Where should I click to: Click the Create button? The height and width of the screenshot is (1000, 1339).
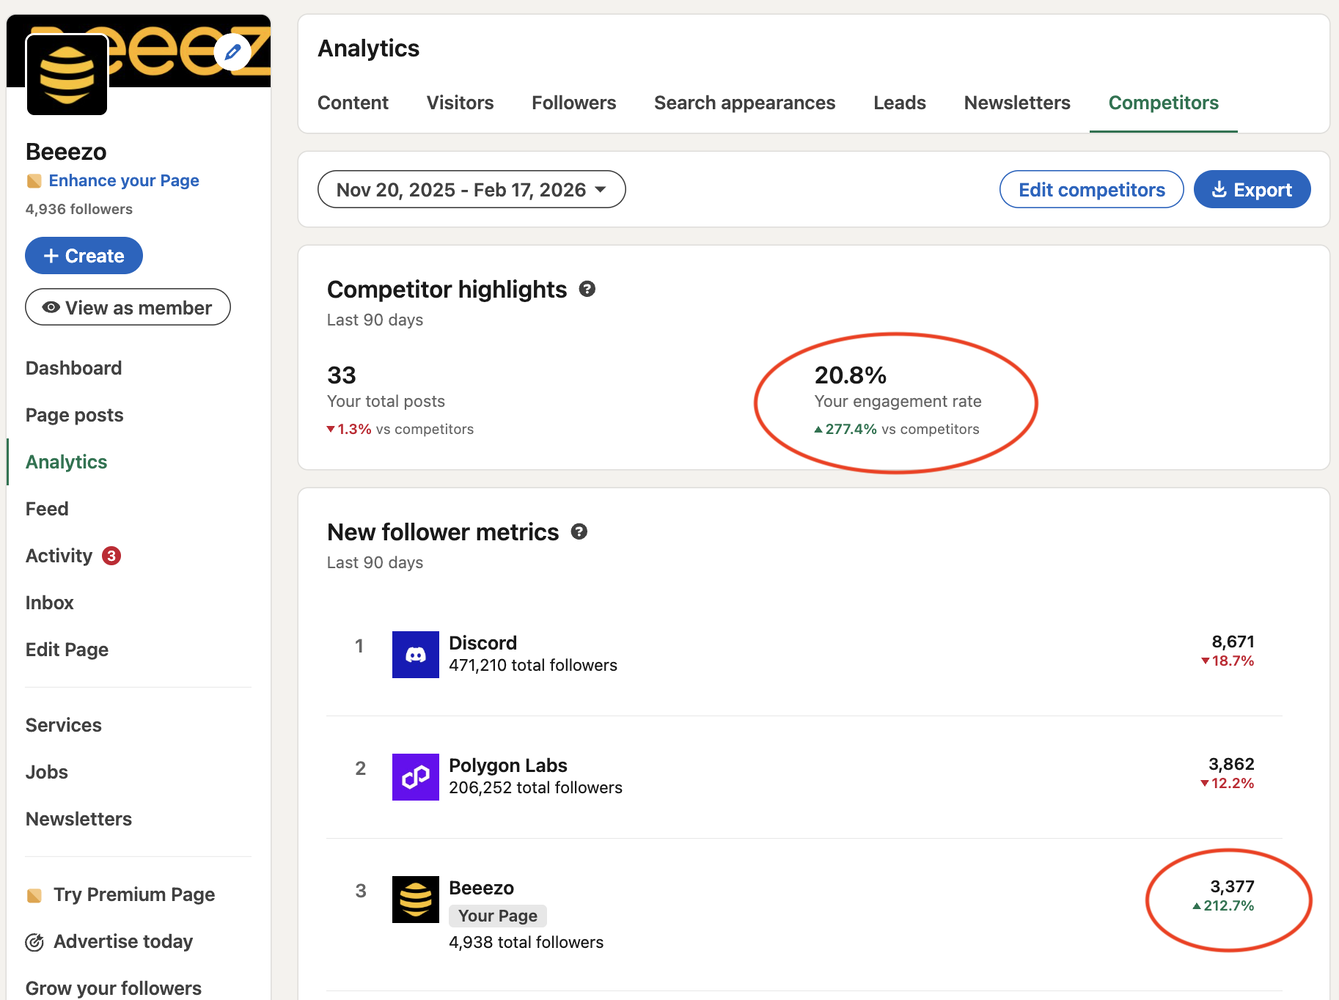coord(84,256)
